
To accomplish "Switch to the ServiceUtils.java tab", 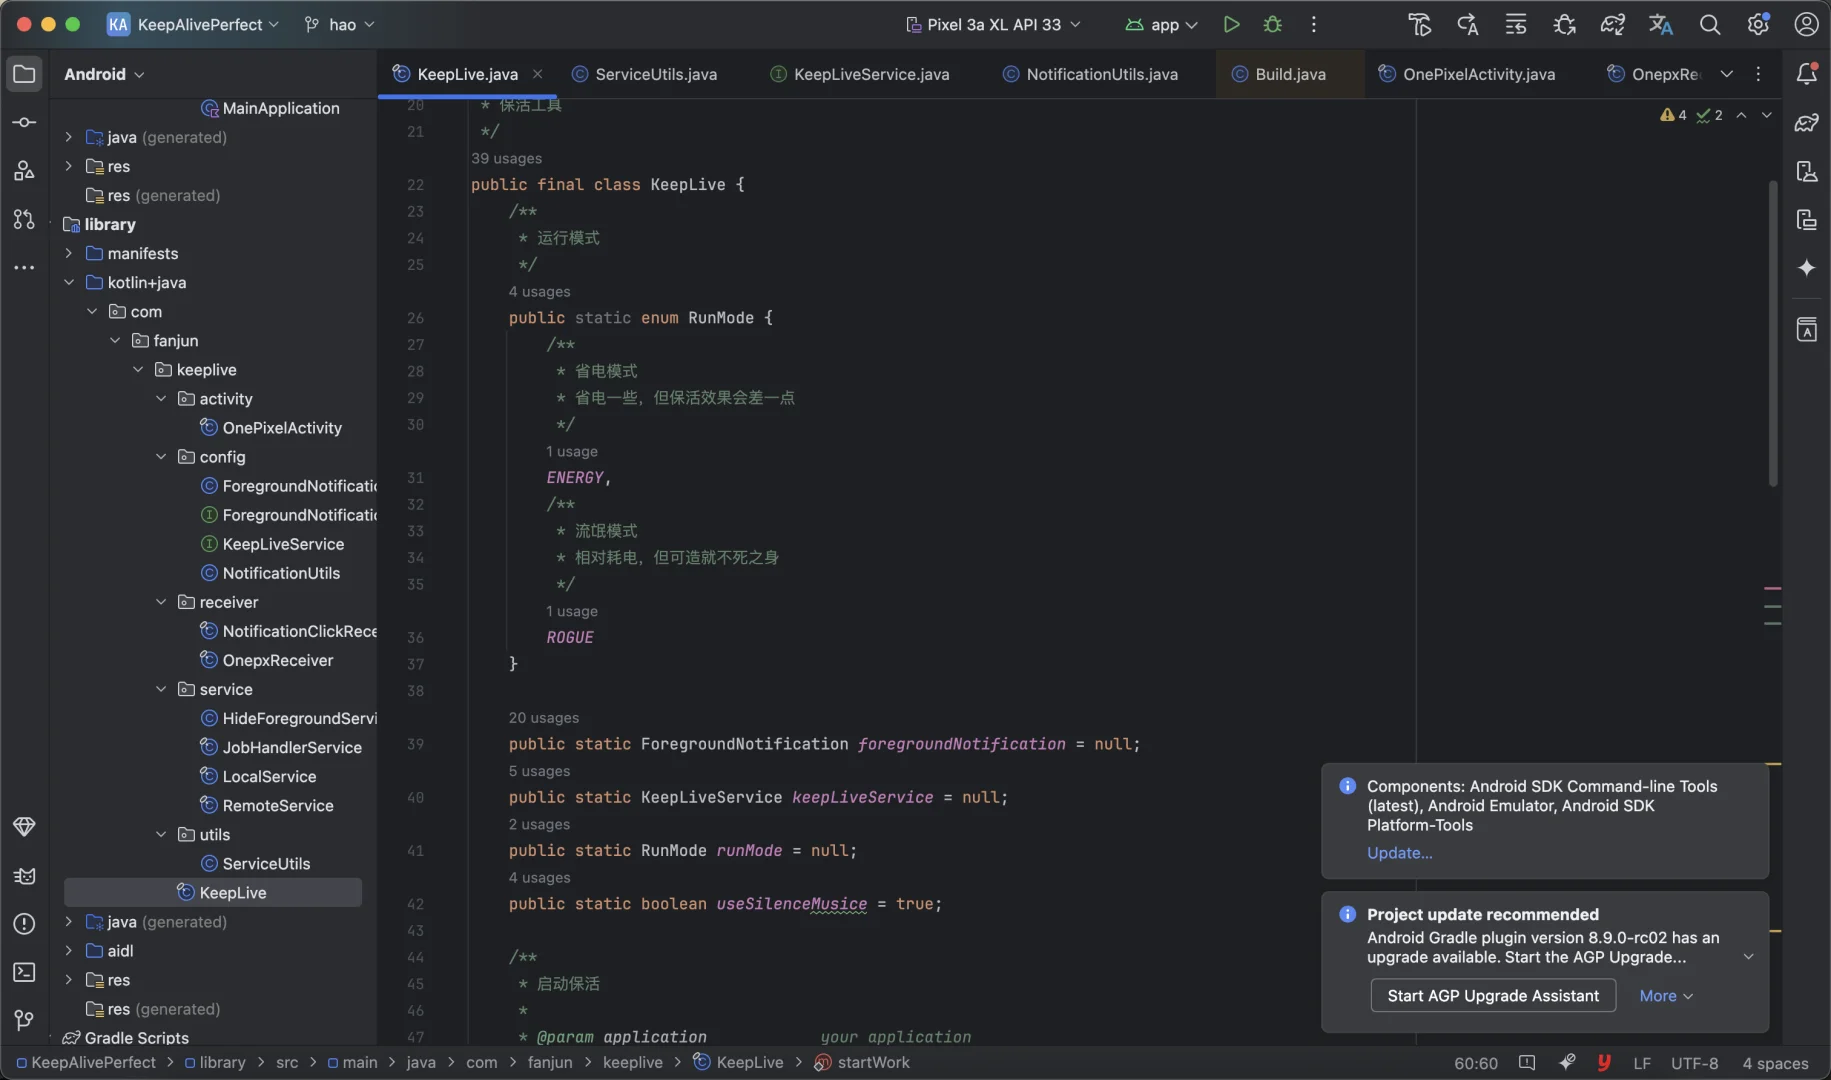I will (655, 74).
